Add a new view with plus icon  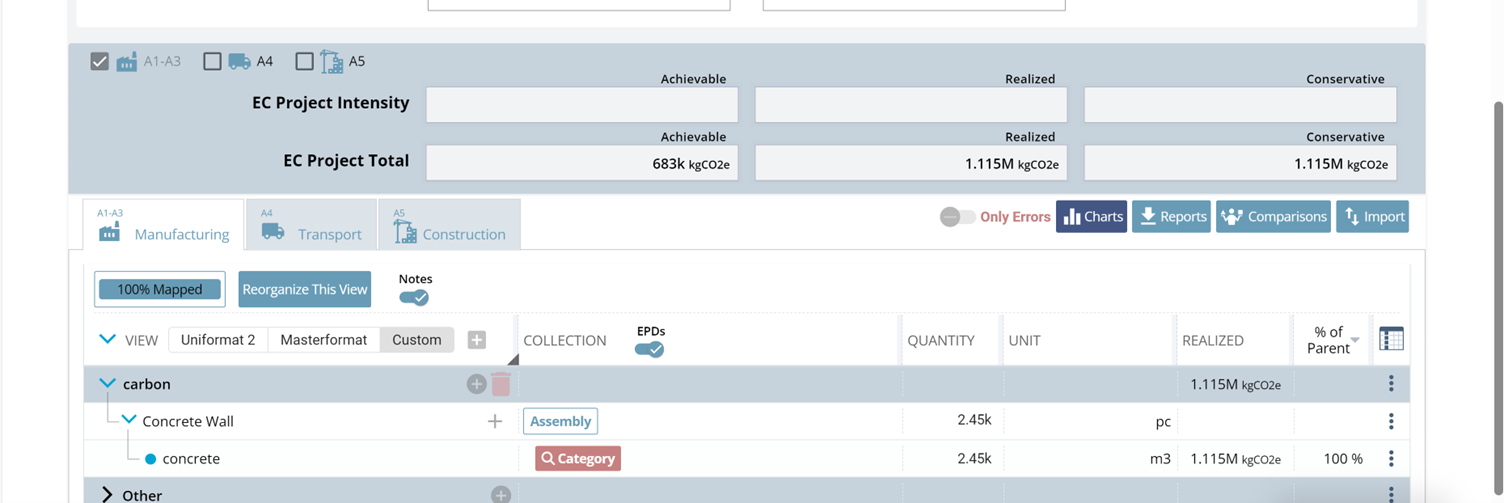point(477,340)
